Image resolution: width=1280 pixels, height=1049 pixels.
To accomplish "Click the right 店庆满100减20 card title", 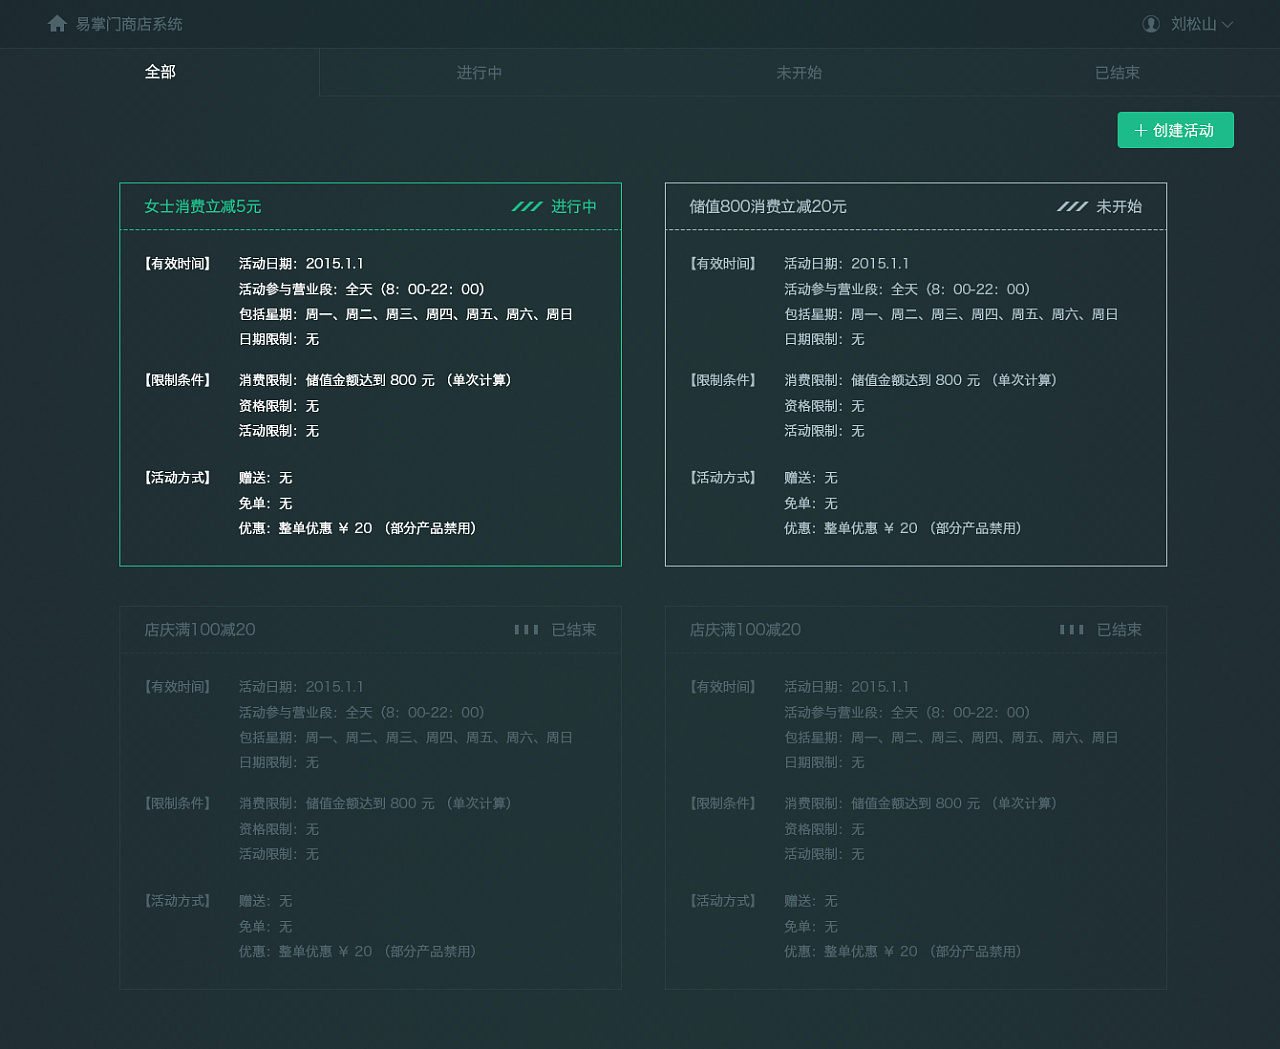I will (x=745, y=630).
